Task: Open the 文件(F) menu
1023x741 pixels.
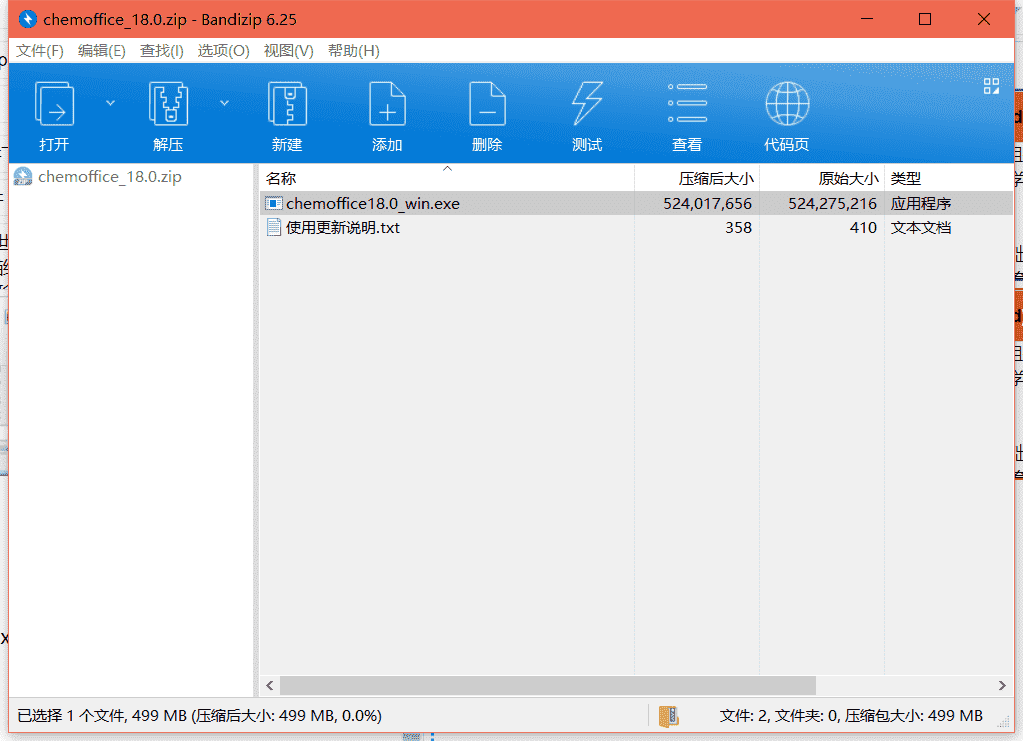Action: click(40, 51)
